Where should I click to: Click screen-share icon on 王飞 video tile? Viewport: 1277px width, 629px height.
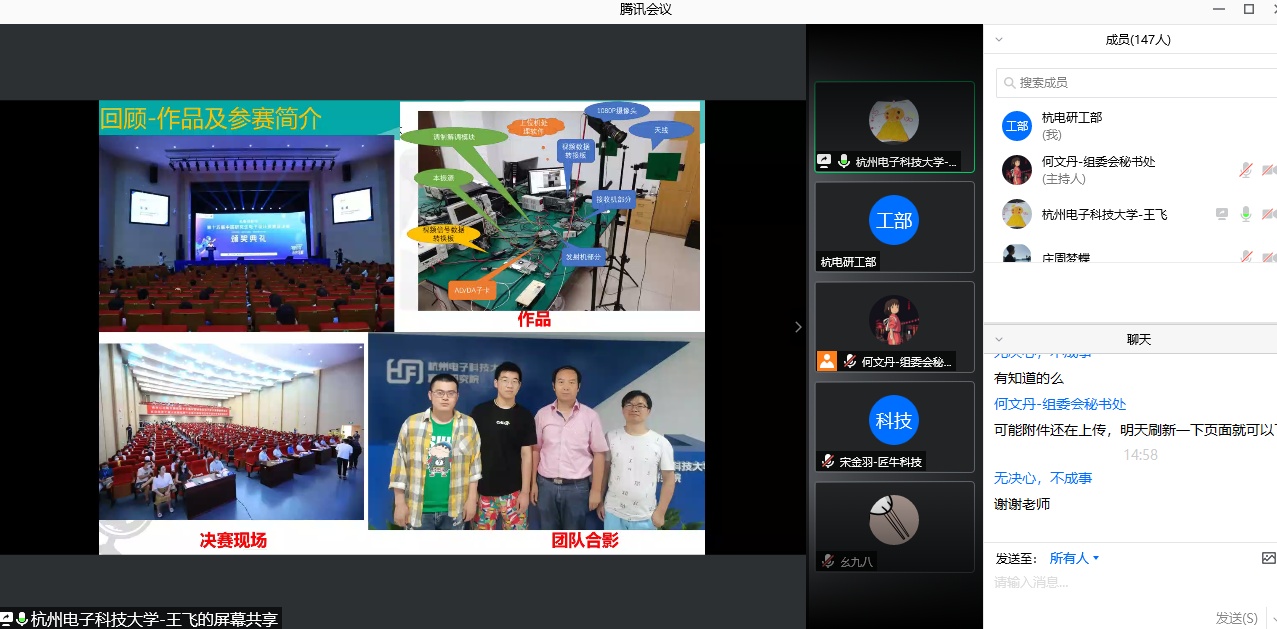click(825, 160)
